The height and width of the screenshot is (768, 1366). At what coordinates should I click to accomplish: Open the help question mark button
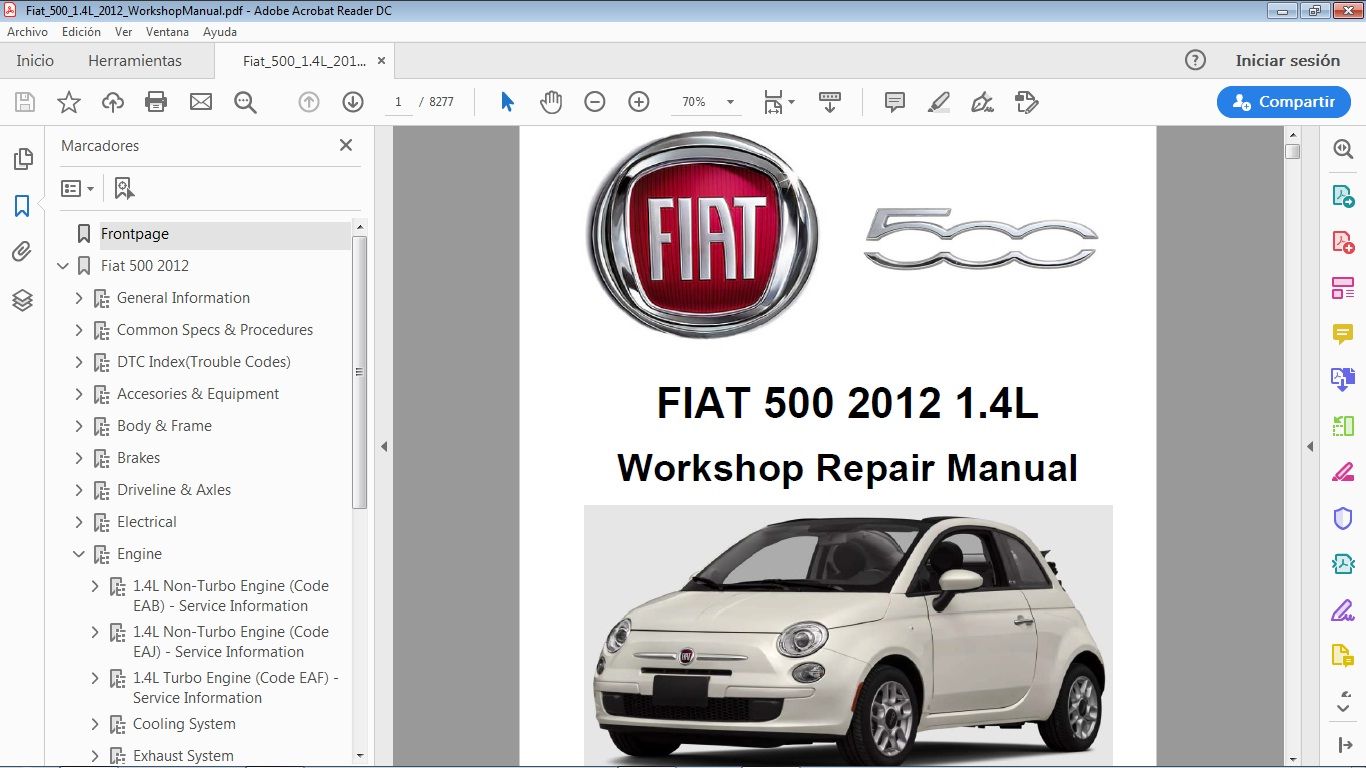1195,60
